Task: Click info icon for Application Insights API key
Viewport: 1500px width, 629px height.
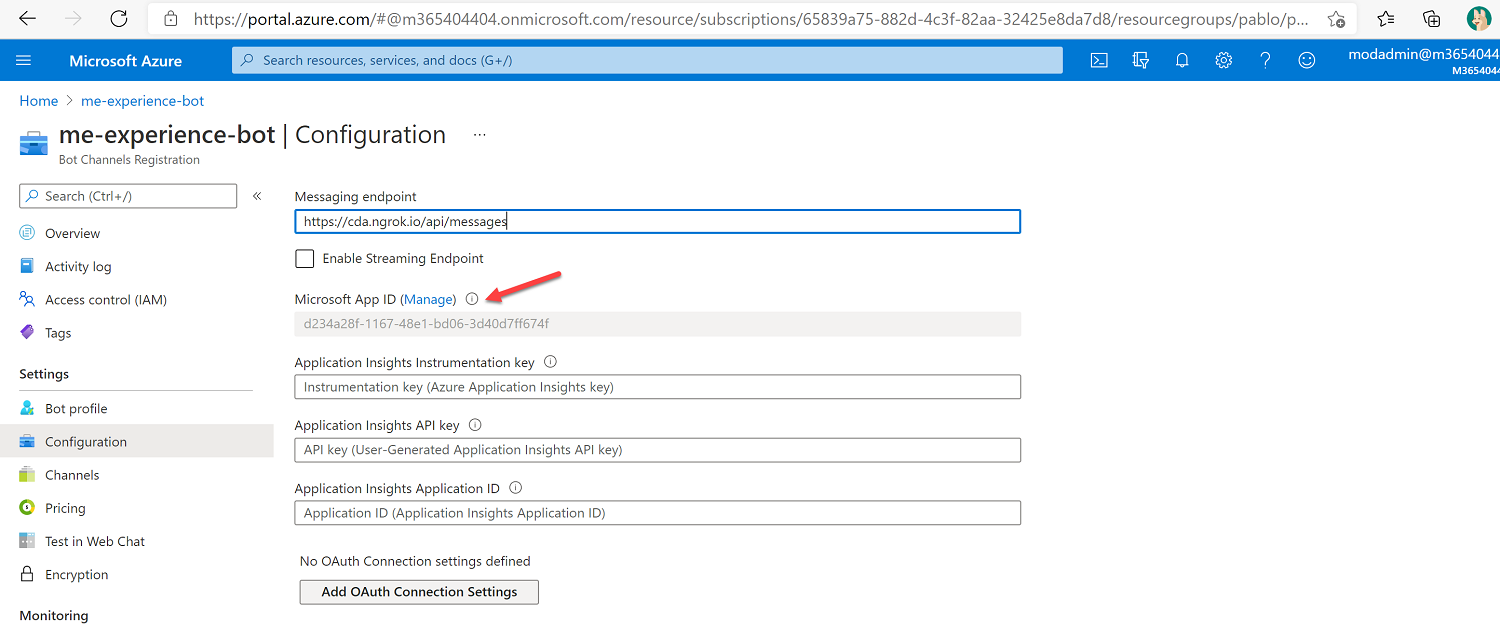Action: point(475,425)
